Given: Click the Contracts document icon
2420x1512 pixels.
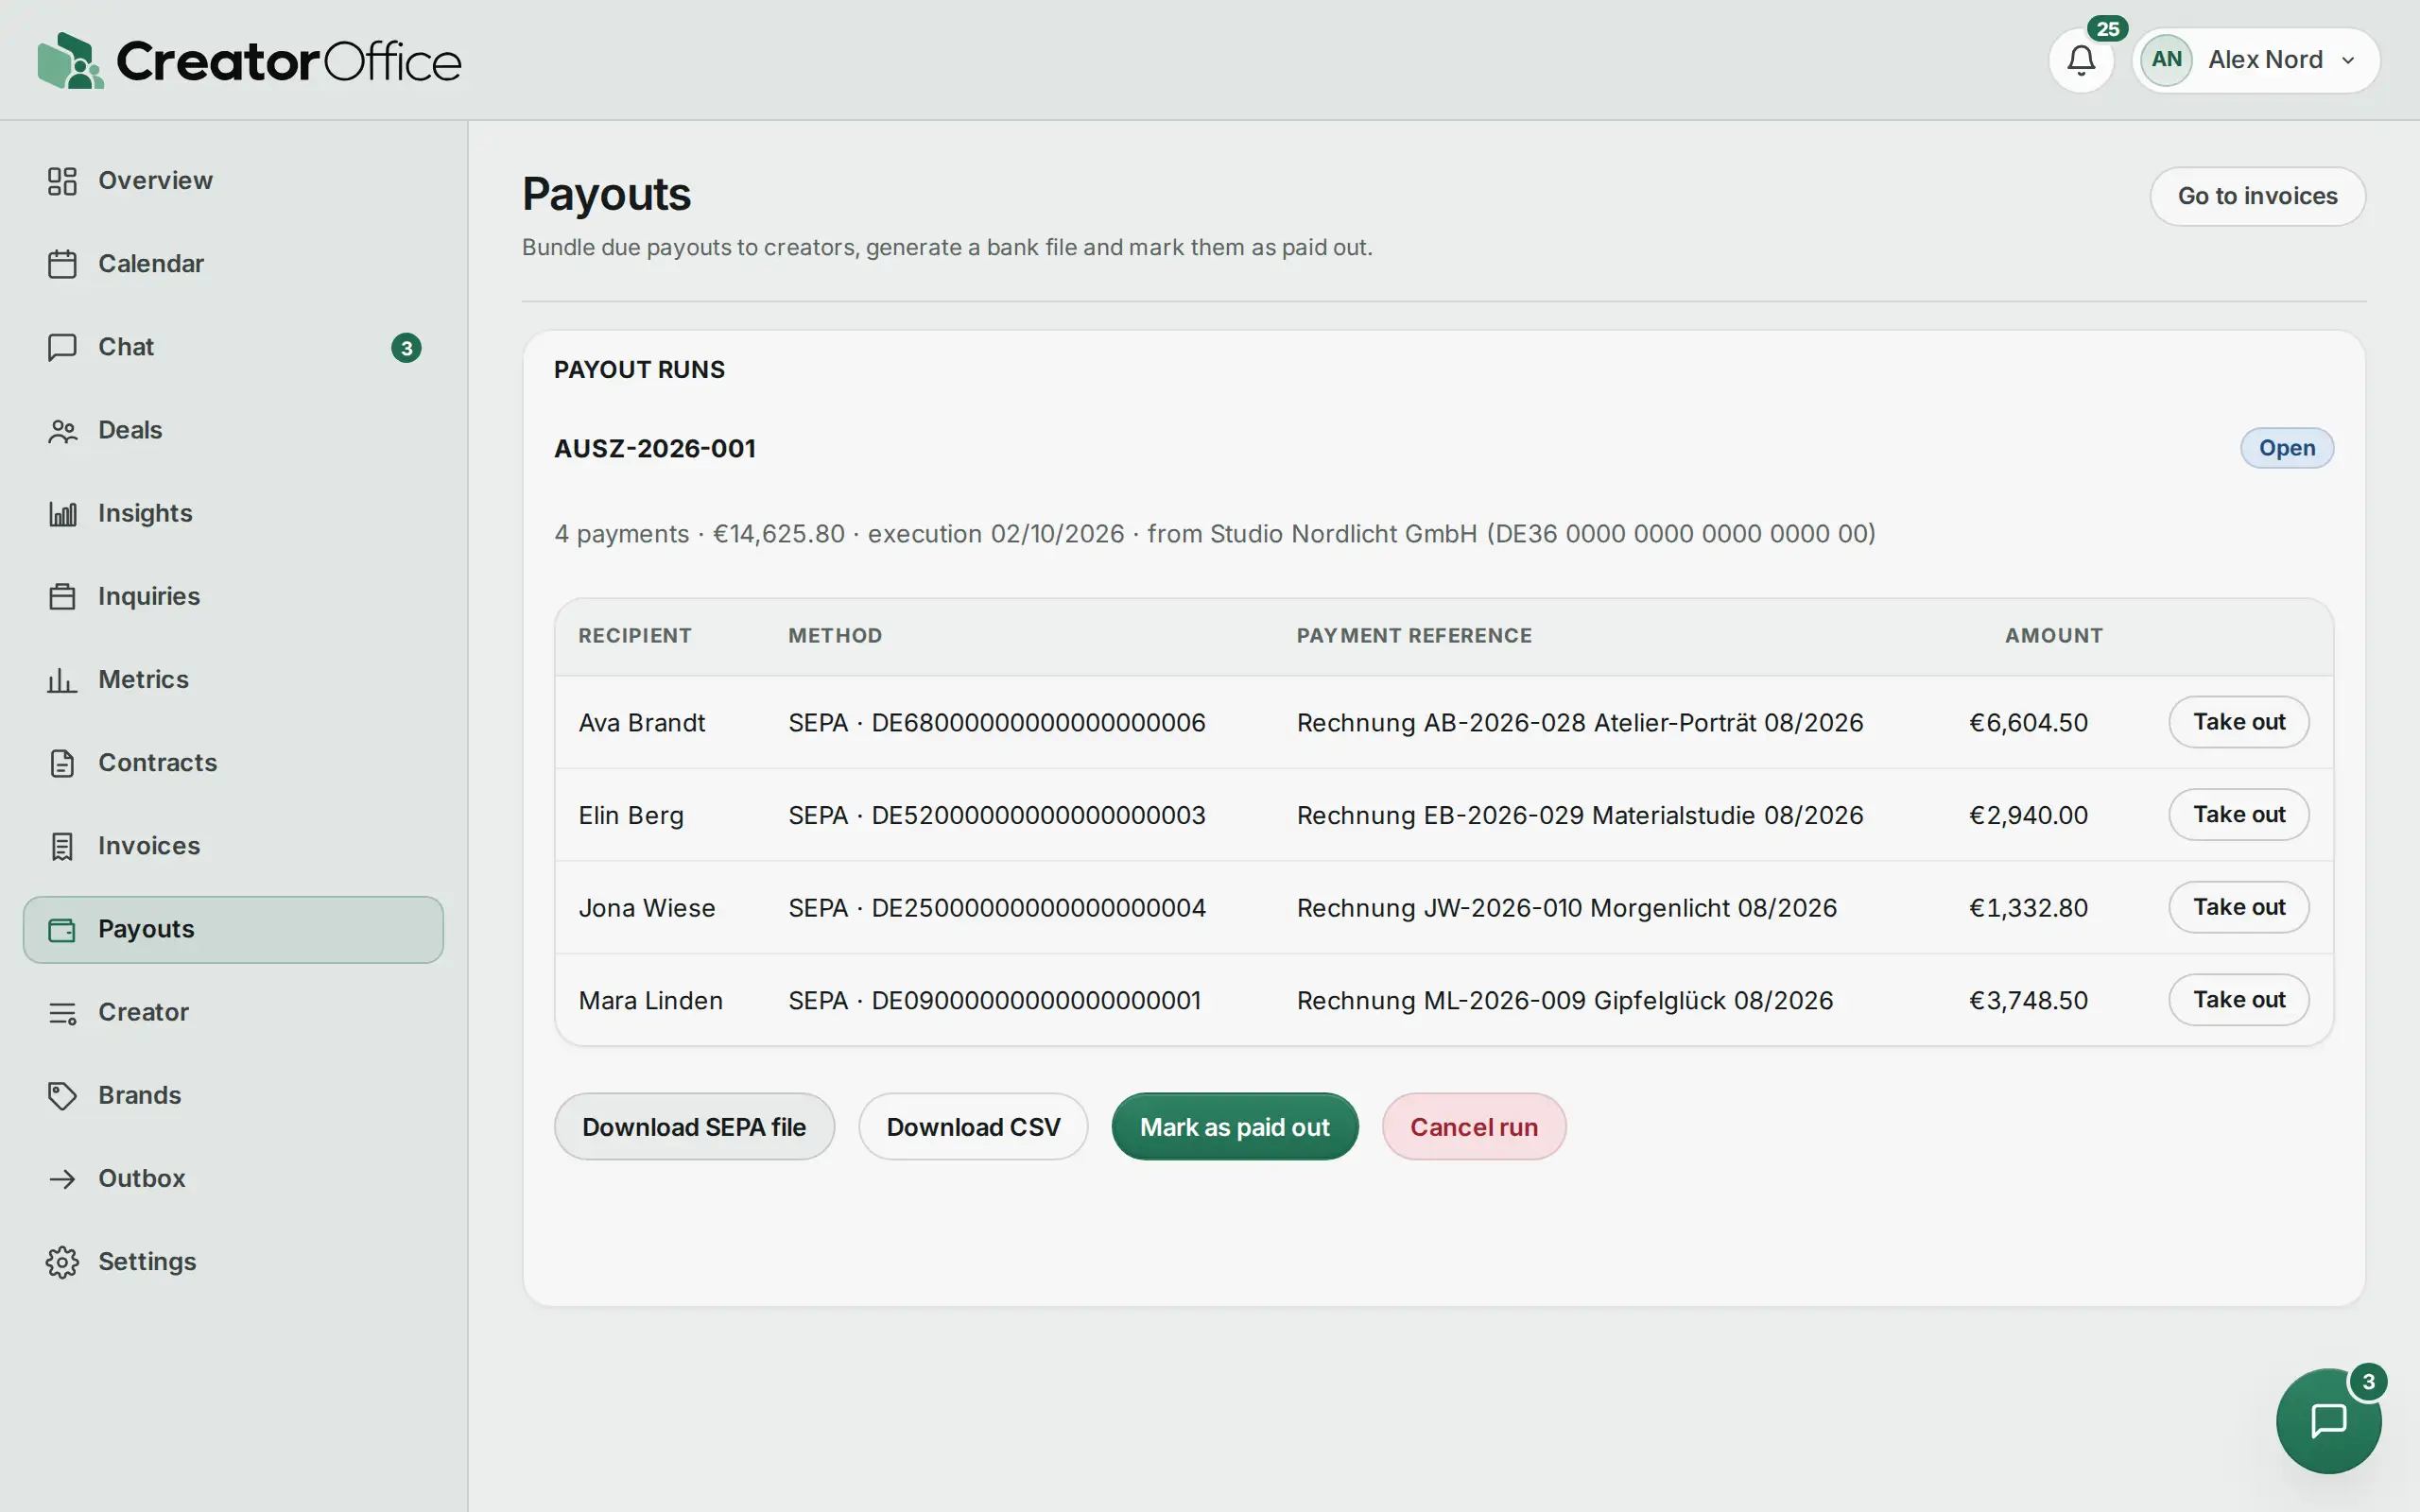Looking at the screenshot, I should click(x=62, y=763).
